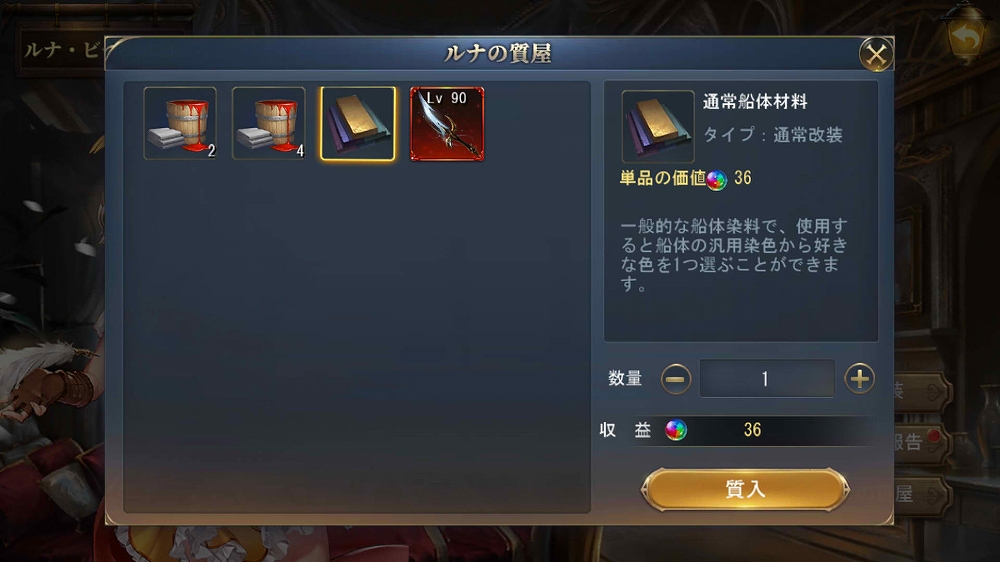
Task: Click the ルナ・ビ name plate at top left
Action: (62, 50)
